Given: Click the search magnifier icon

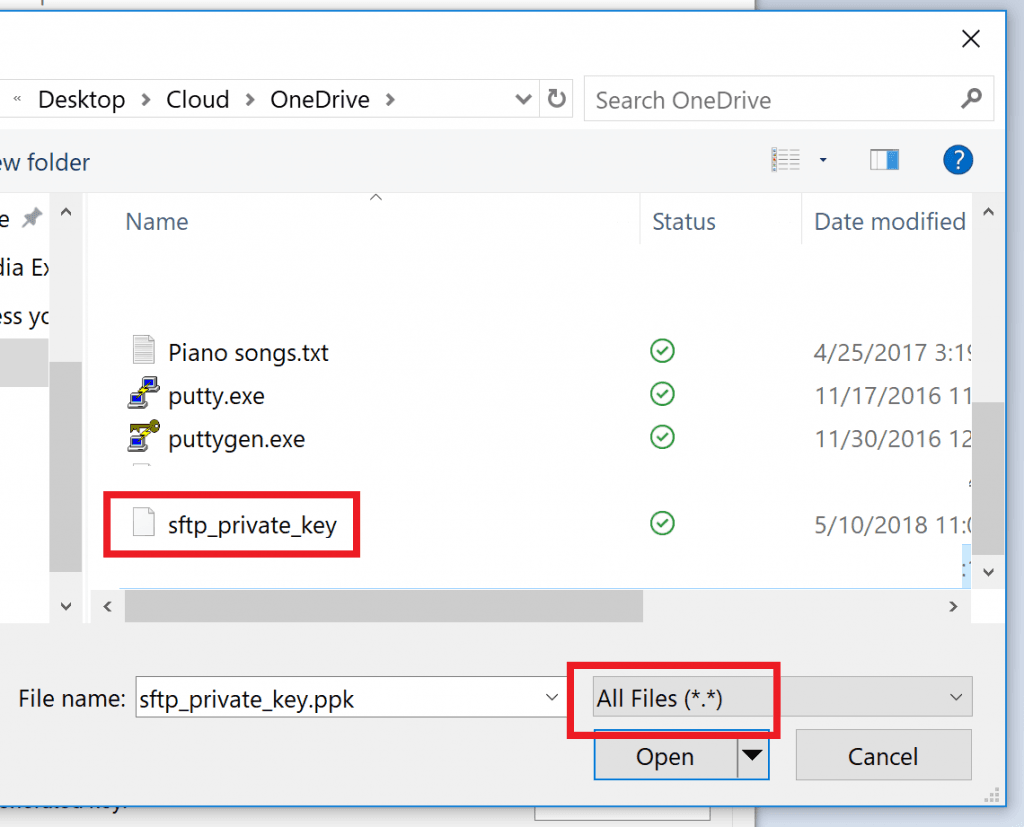Looking at the screenshot, I should 970,99.
